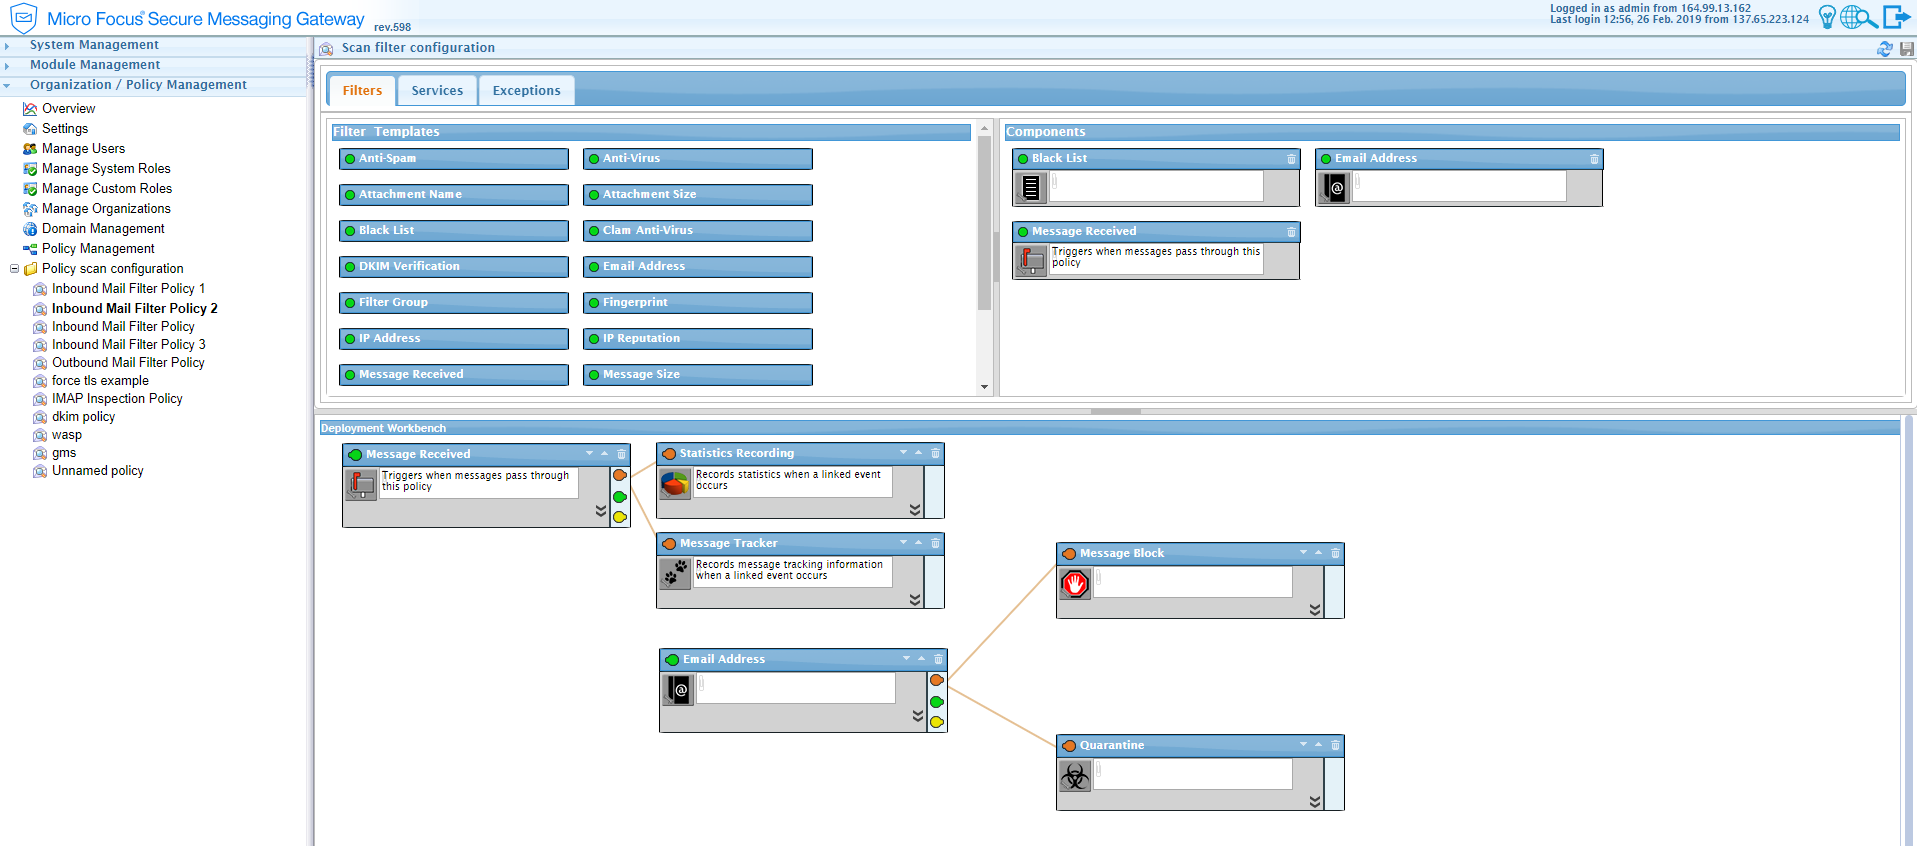Toggle orange status on Message Tracker
Image resolution: width=1917 pixels, height=846 pixels.
(669, 544)
